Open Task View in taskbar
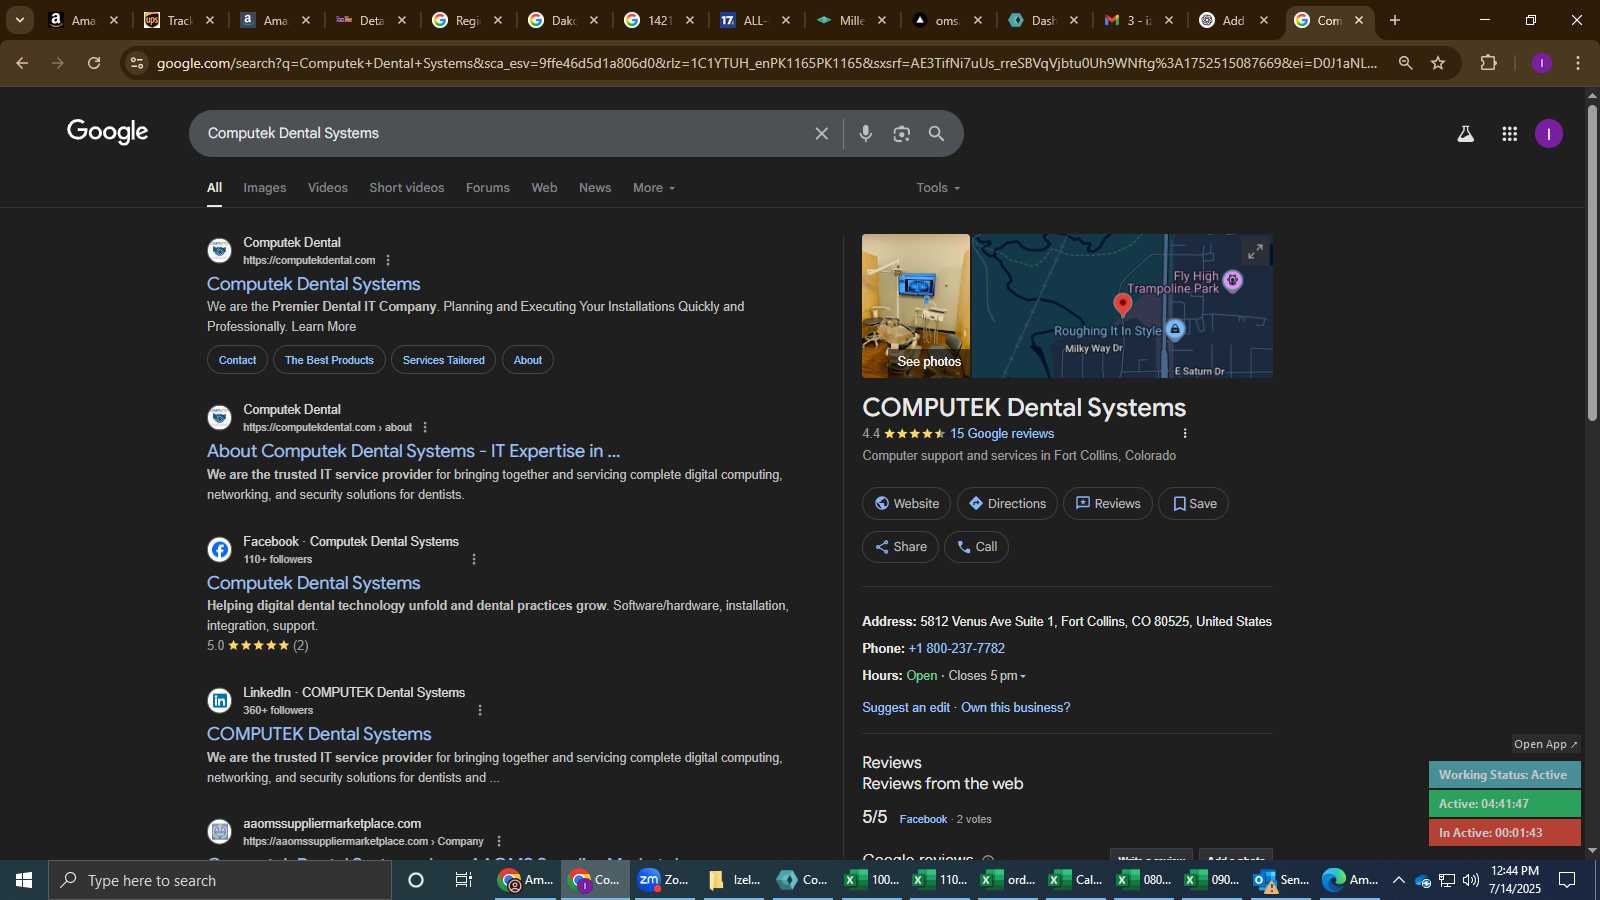 click(x=463, y=880)
